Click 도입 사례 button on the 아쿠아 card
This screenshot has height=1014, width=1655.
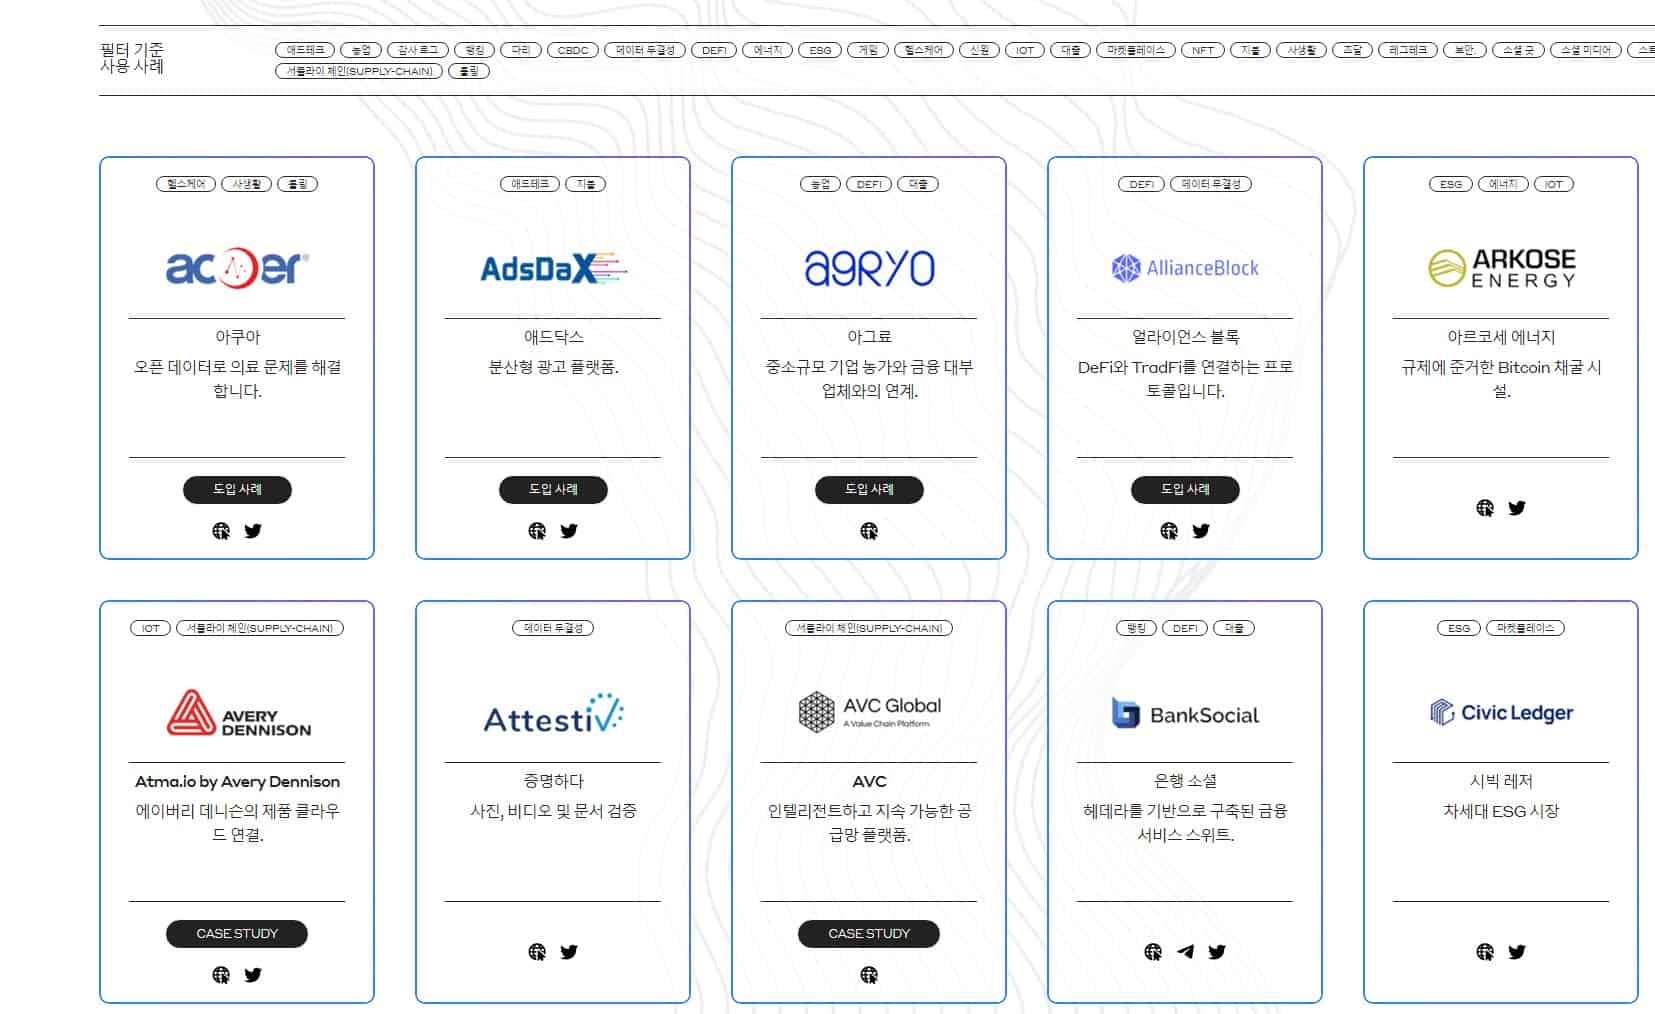tap(237, 489)
